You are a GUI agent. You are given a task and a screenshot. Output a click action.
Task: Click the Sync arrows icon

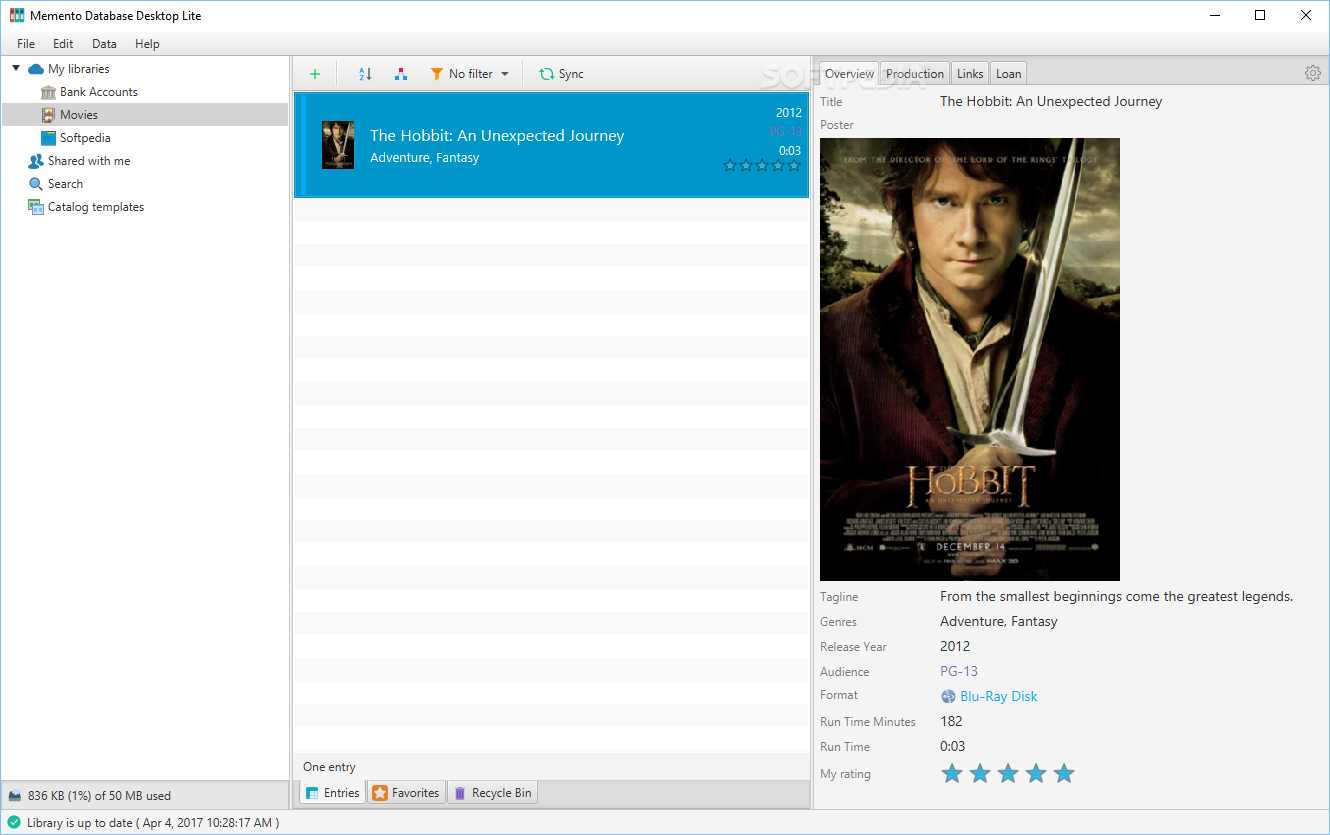pyautogui.click(x=547, y=74)
